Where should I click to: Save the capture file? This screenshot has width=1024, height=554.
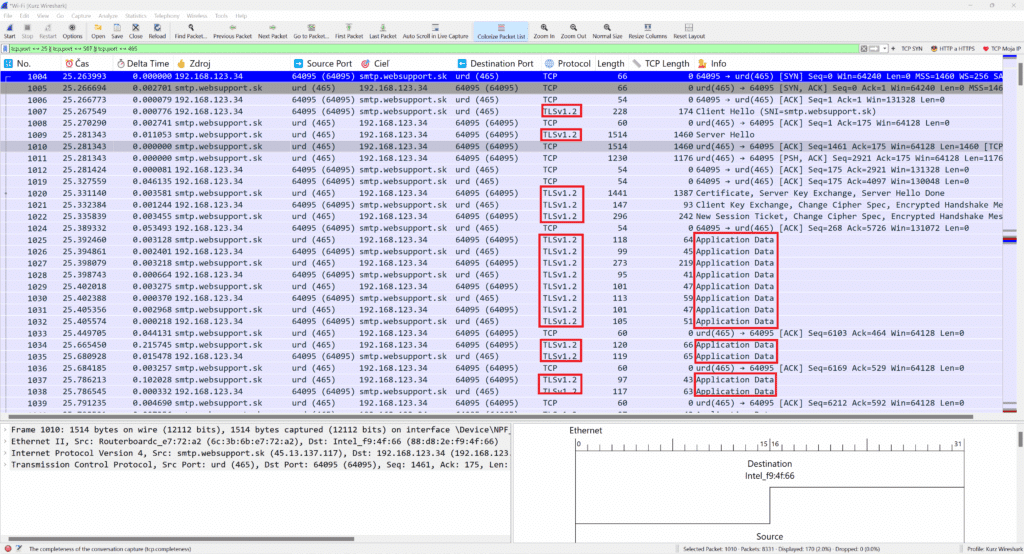[x=117, y=31]
